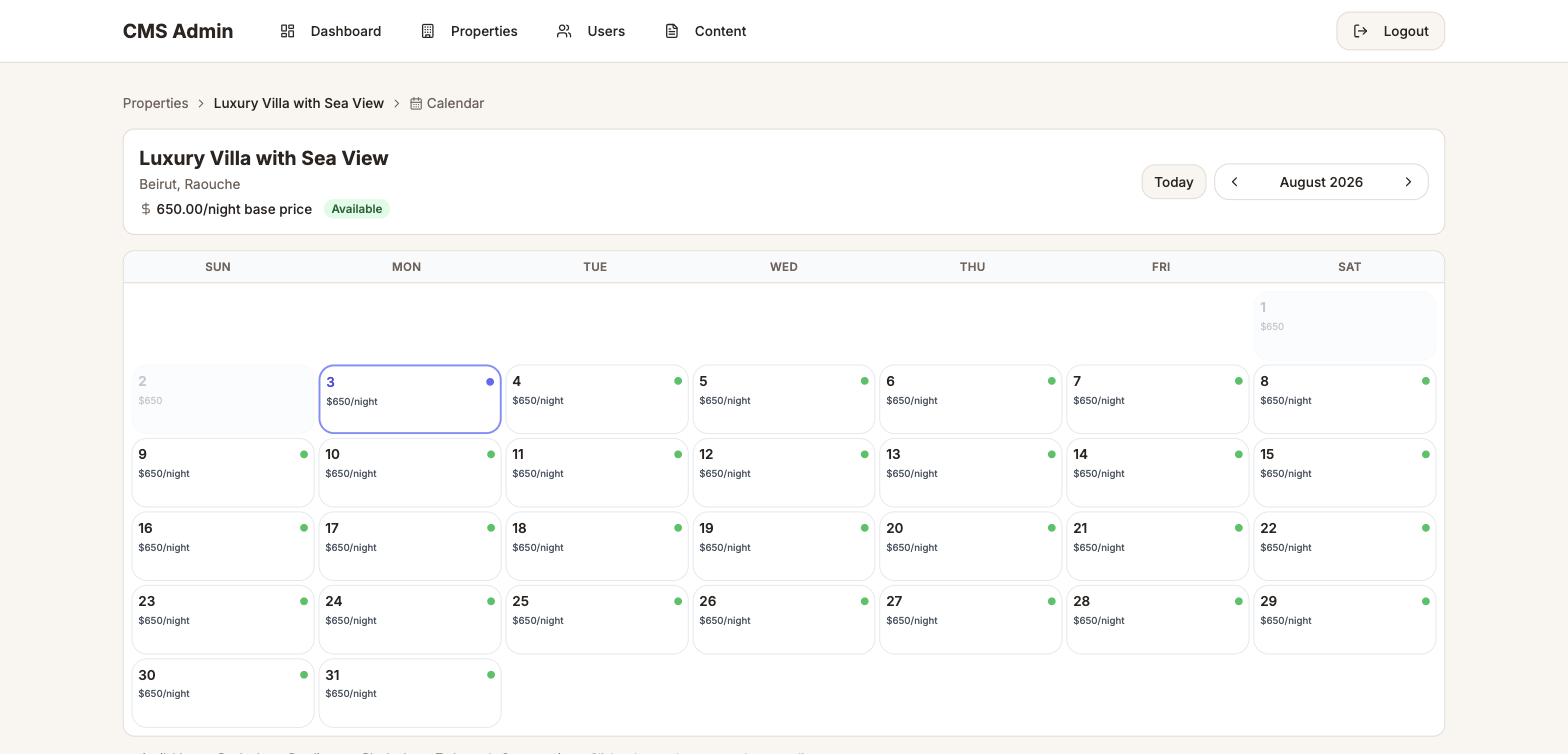The width and height of the screenshot is (1568, 755).
Task: Click the SUN column header
Action: tap(218, 267)
